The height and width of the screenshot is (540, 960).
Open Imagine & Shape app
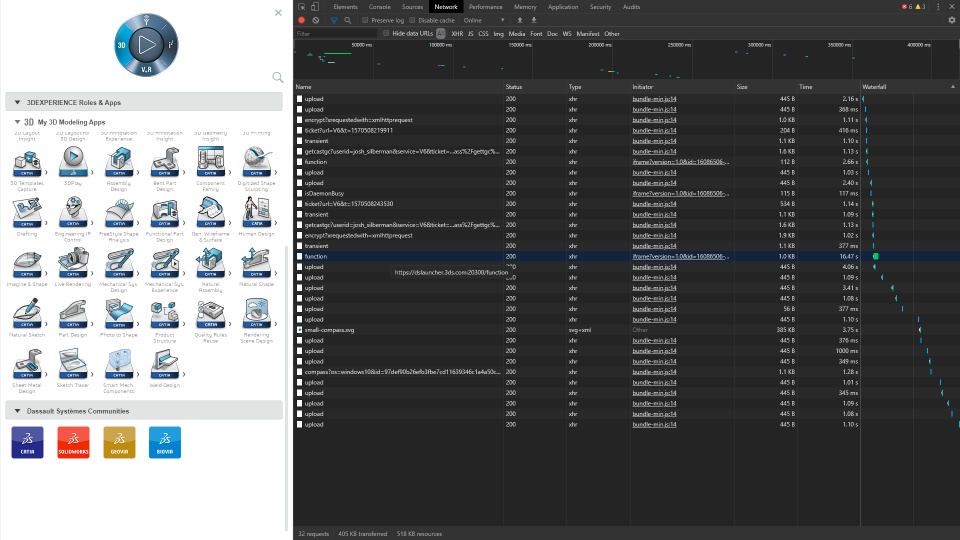[27, 264]
